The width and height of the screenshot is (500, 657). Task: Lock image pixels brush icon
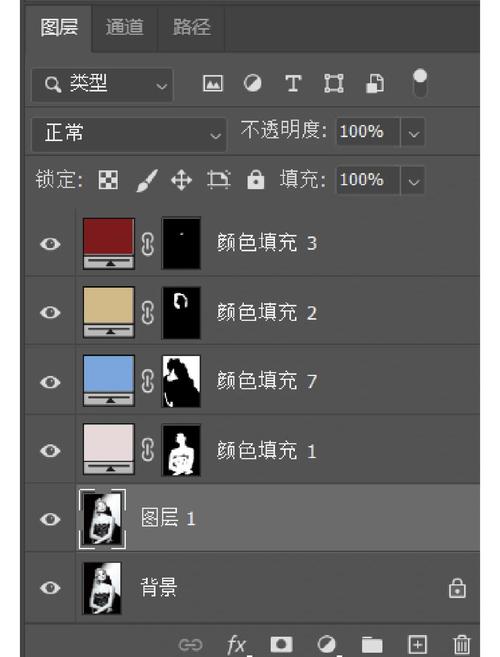tap(147, 180)
